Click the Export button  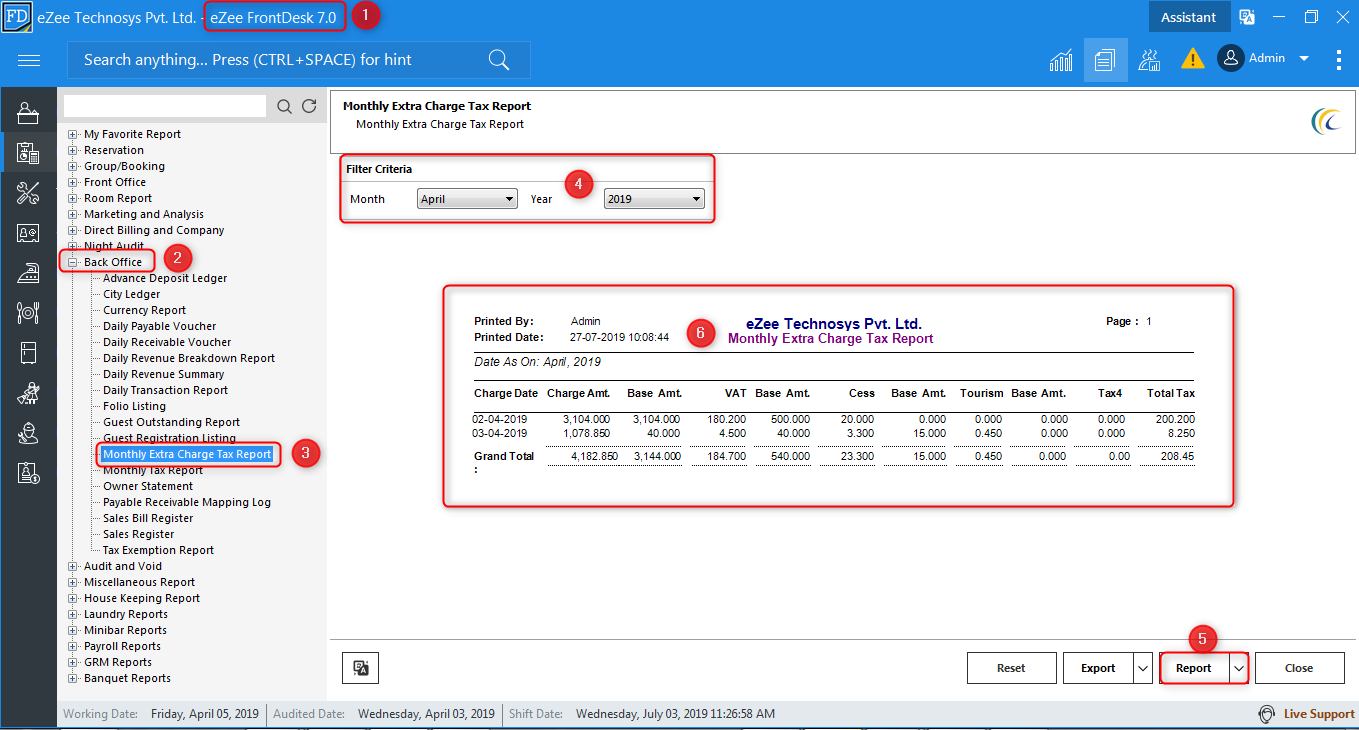point(1098,668)
